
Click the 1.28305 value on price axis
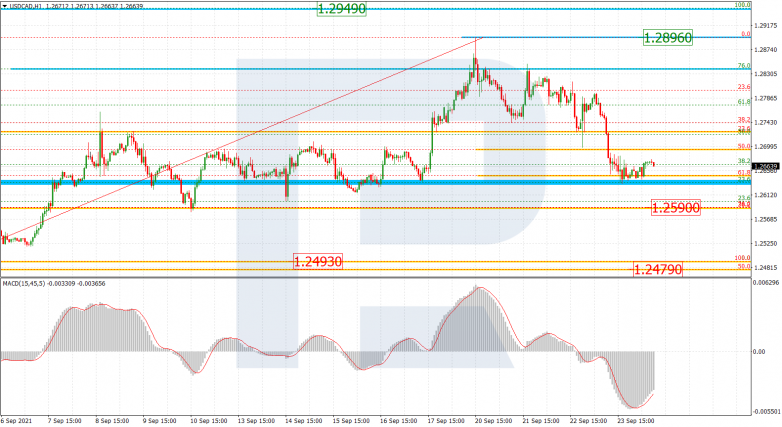(x=767, y=74)
